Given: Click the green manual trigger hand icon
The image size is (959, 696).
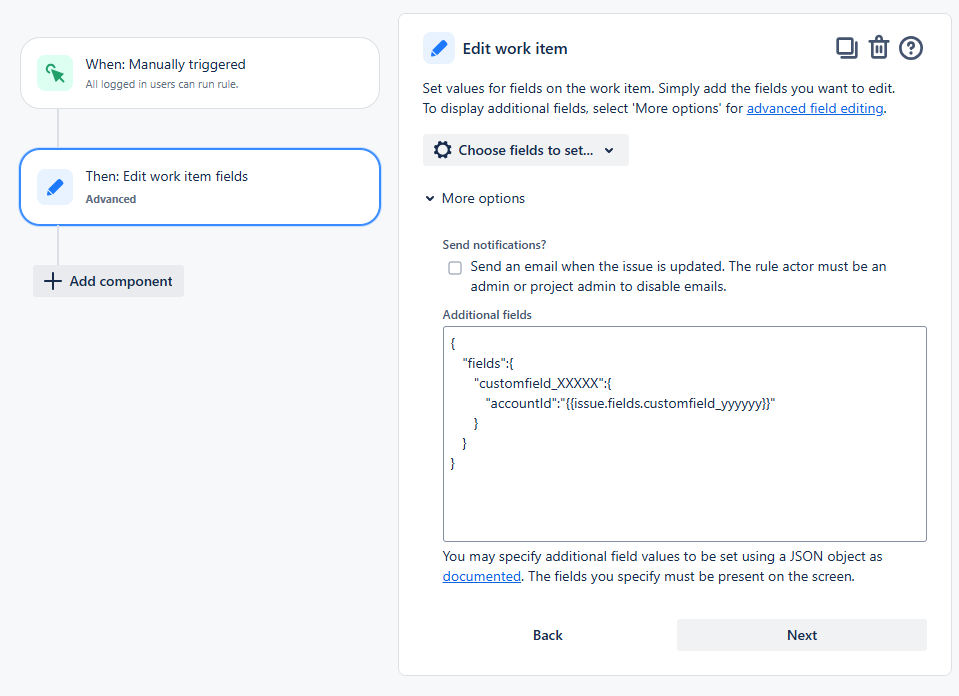Looking at the screenshot, I should click(x=56, y=72).
